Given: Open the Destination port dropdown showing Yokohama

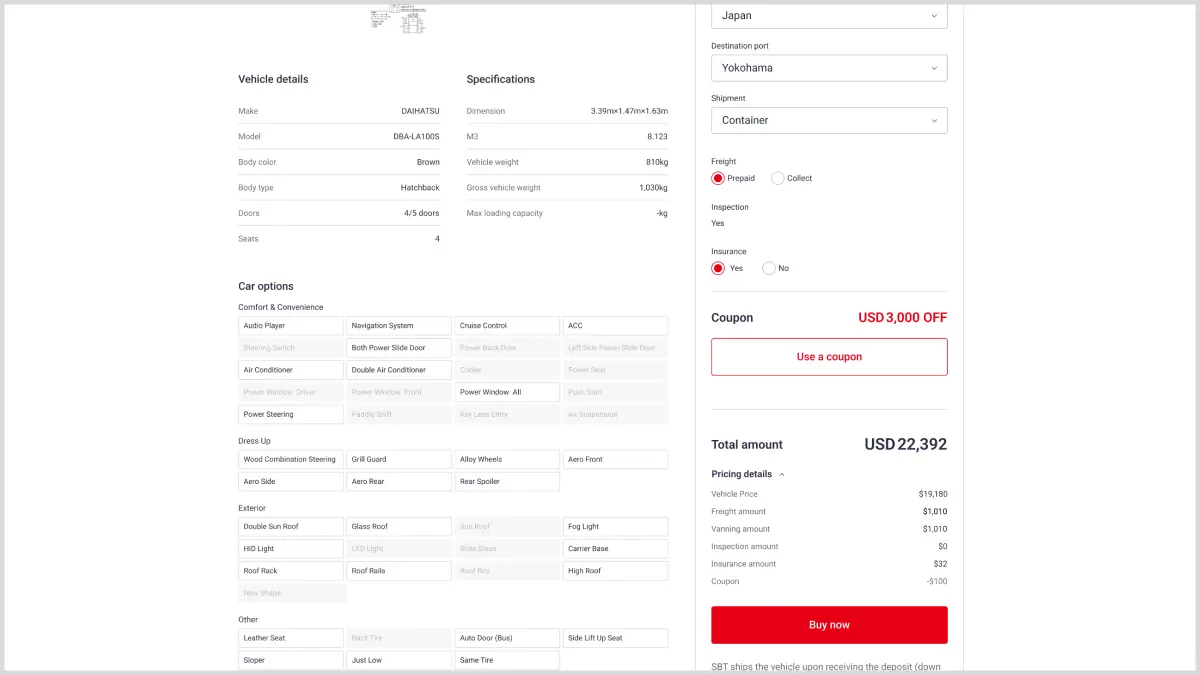Looking at the screenshot, I should pos(828,67).
